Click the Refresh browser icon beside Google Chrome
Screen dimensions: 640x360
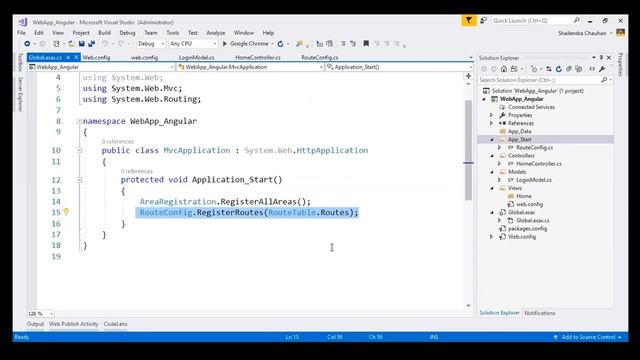(280, 44)
